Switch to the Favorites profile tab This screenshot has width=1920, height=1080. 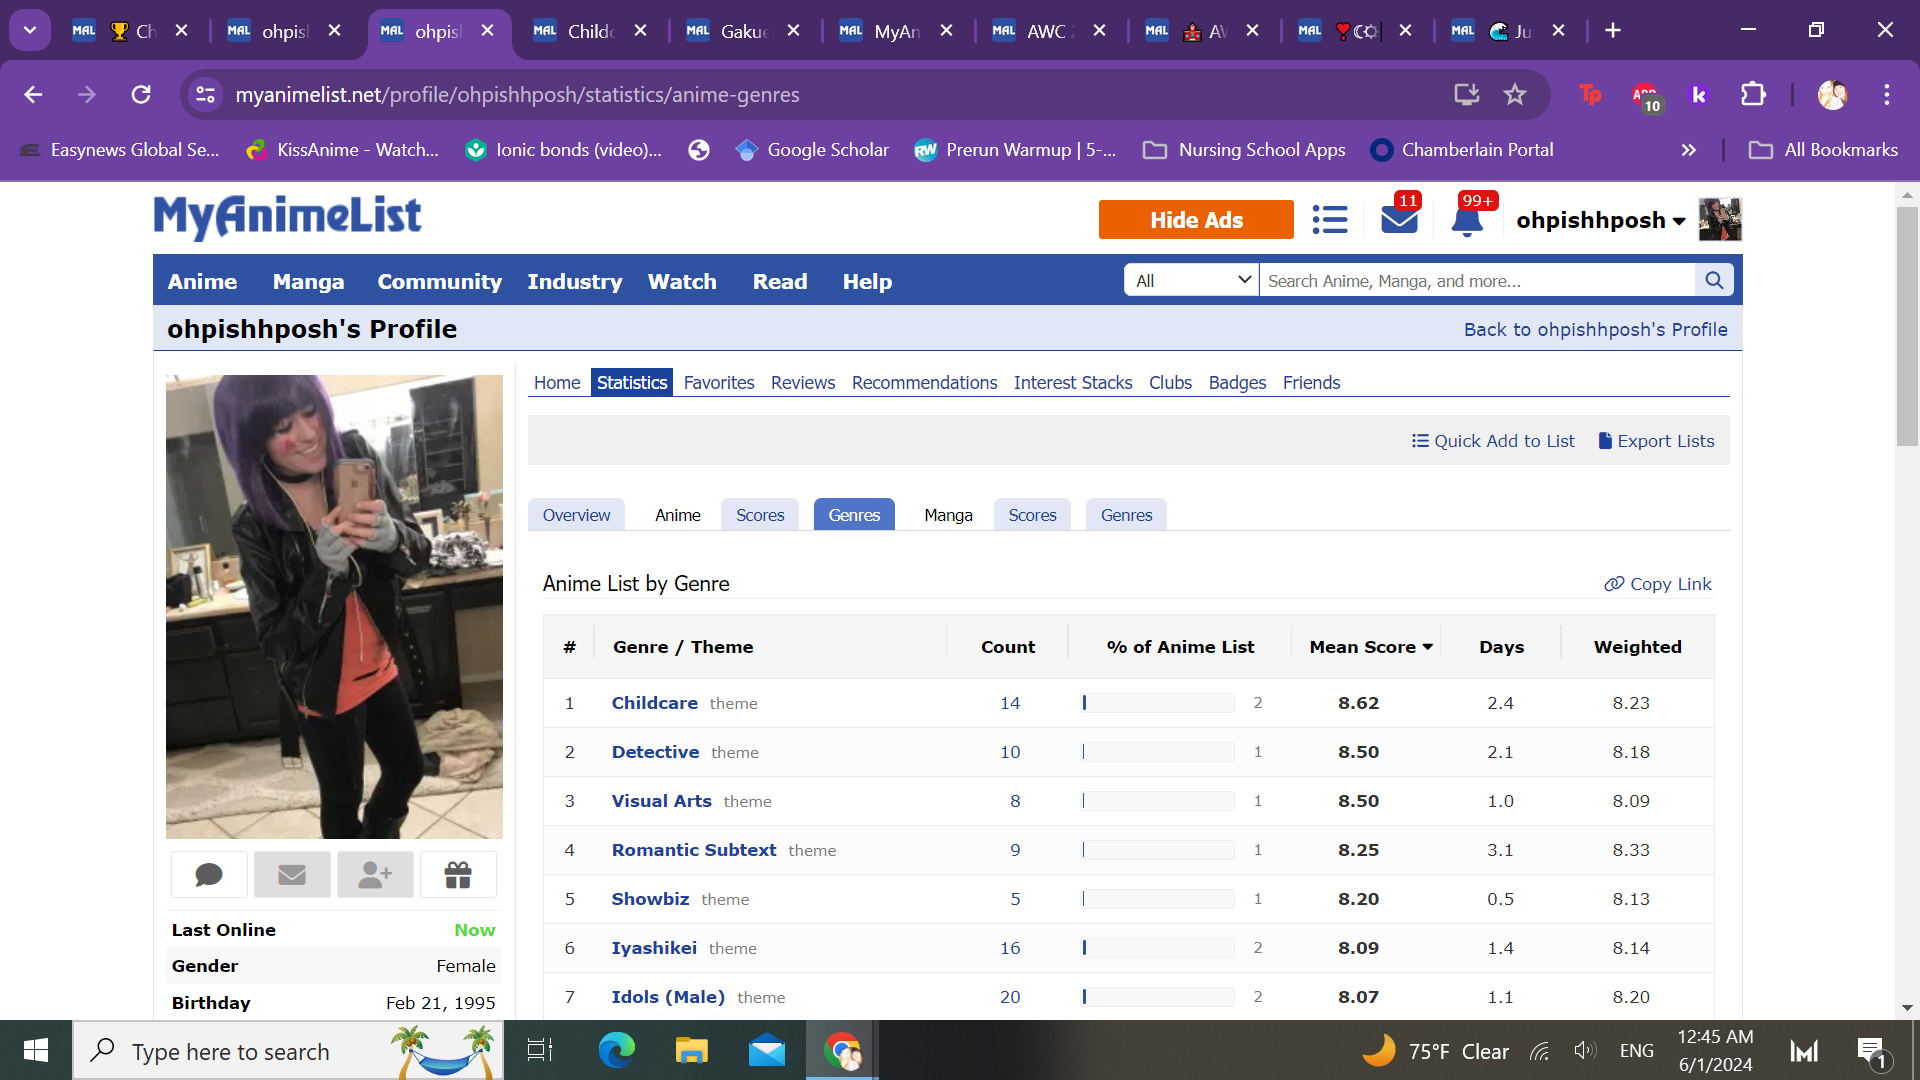pos(718,383)
